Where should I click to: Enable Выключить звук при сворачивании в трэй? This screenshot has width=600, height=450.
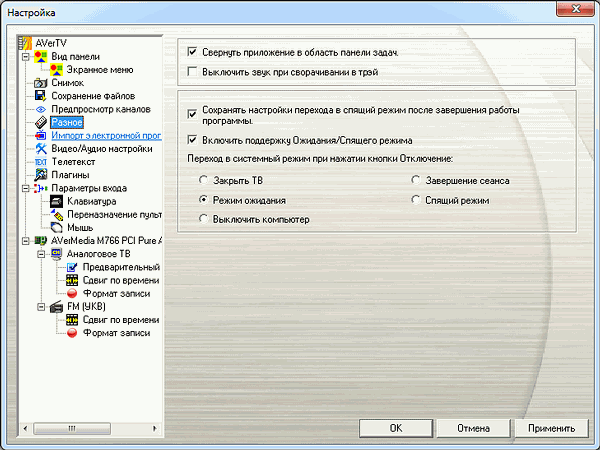pyautogui.click(x=193, y=72)
